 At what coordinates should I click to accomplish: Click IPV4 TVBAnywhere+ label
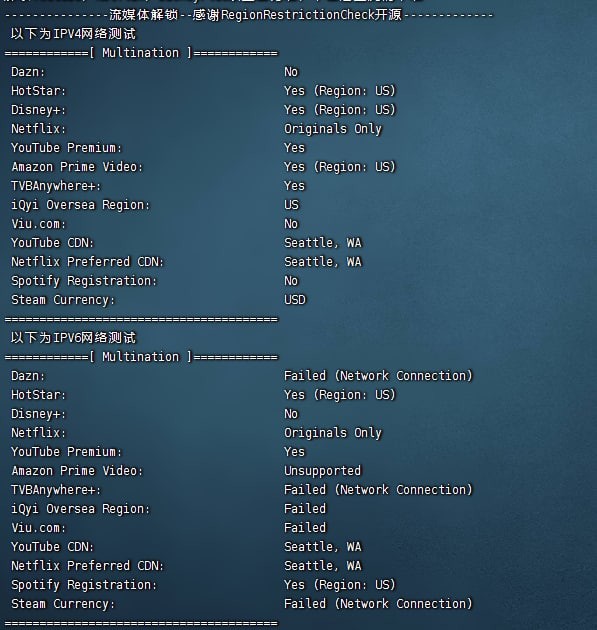tap(56, 186)
